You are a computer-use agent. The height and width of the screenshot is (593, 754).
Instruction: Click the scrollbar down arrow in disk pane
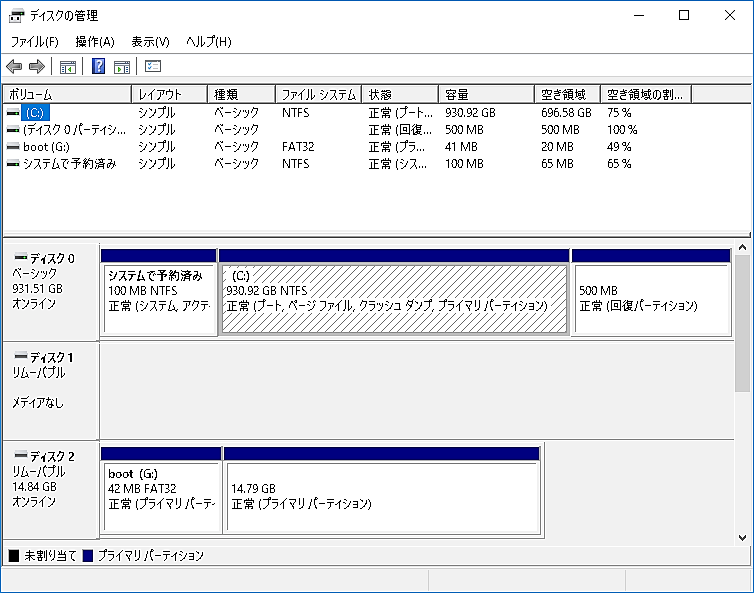point(742,538)
